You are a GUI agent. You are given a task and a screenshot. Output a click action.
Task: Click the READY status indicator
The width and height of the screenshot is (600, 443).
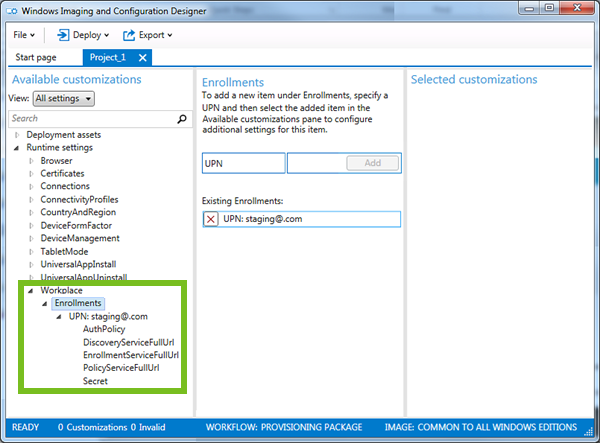coord(25,427)
